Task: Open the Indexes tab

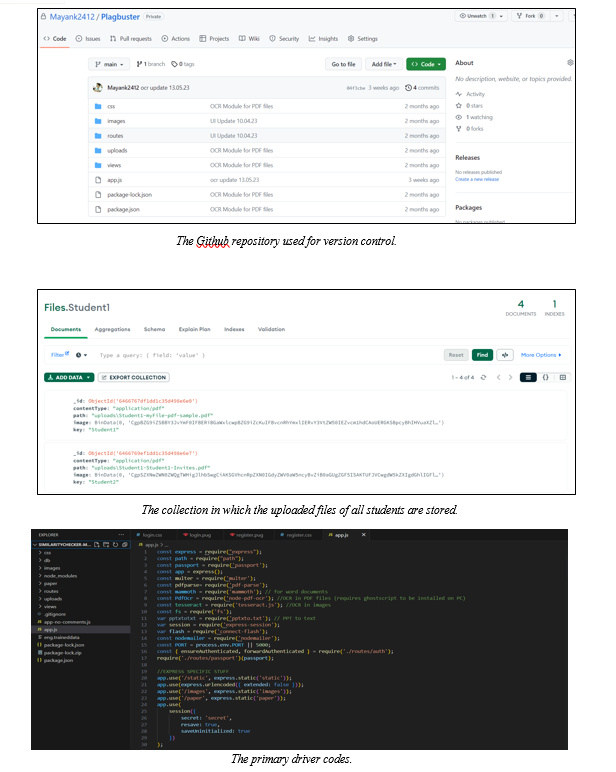Action: click(x=234, y=329)
